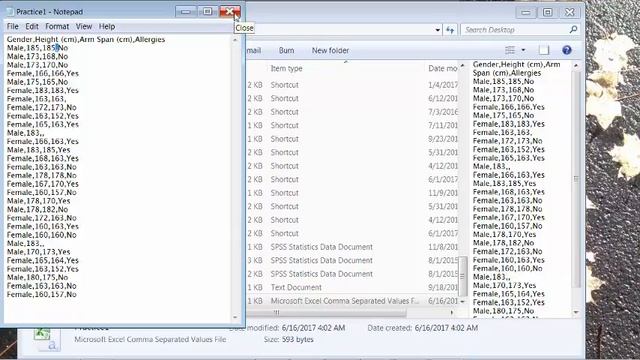This screenshot has width=640, height=360.
Task: Open the view options dropdown arrow
Action: click(x=523, y=50)
